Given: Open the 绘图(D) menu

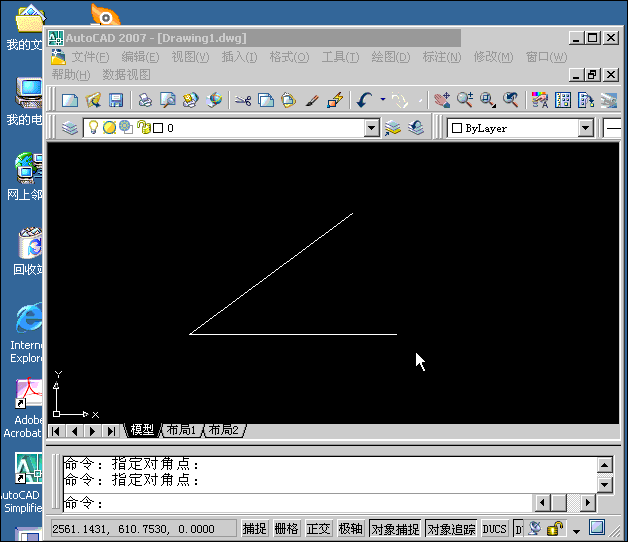Looking at the screenshot, I should click(390, 57).
